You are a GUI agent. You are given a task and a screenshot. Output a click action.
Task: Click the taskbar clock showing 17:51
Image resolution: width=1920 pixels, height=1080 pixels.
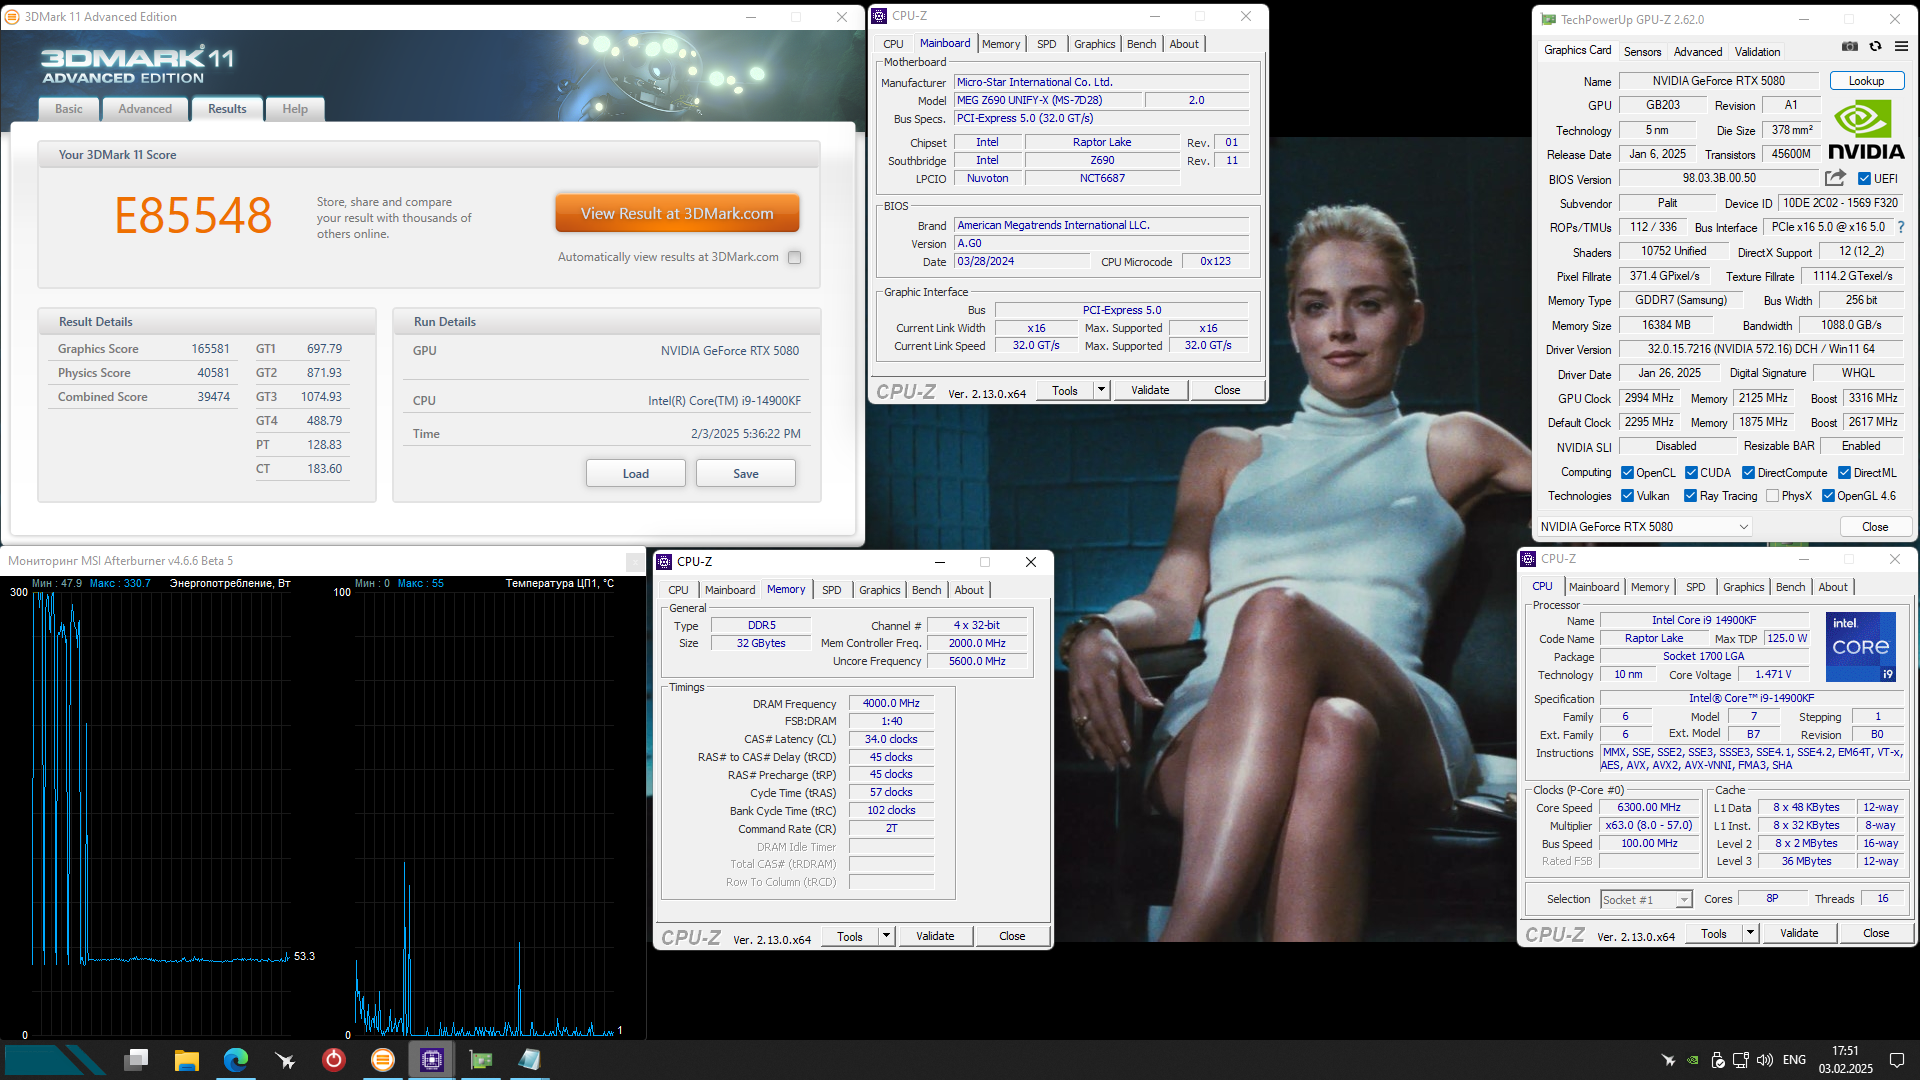(1846, 1060)
